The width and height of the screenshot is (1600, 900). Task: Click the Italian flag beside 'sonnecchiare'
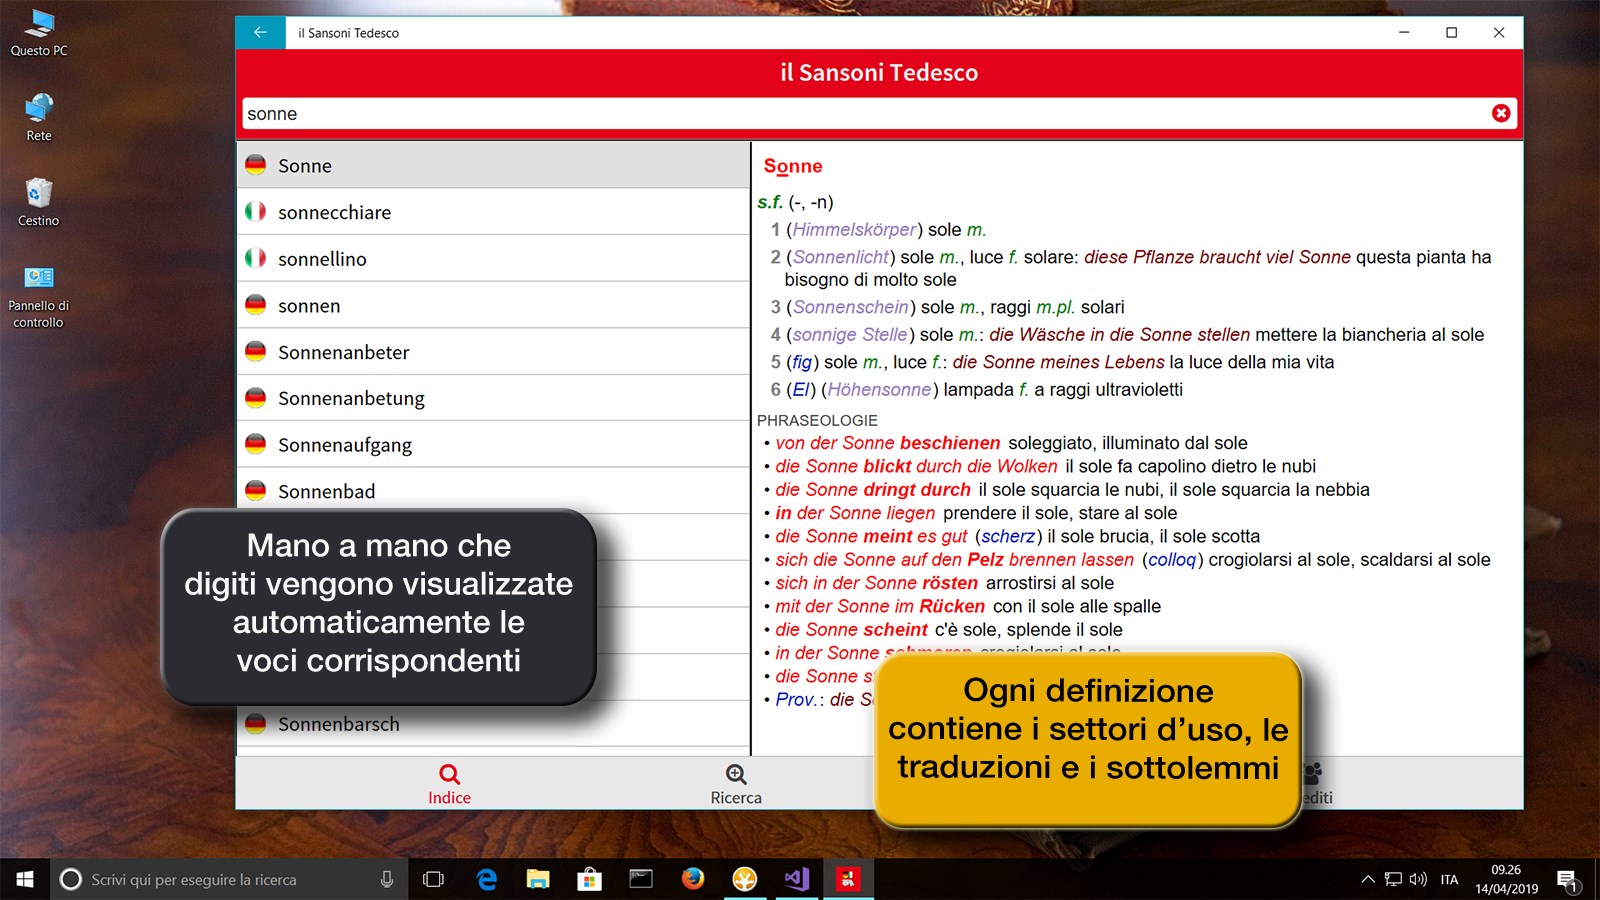(256, 212)
